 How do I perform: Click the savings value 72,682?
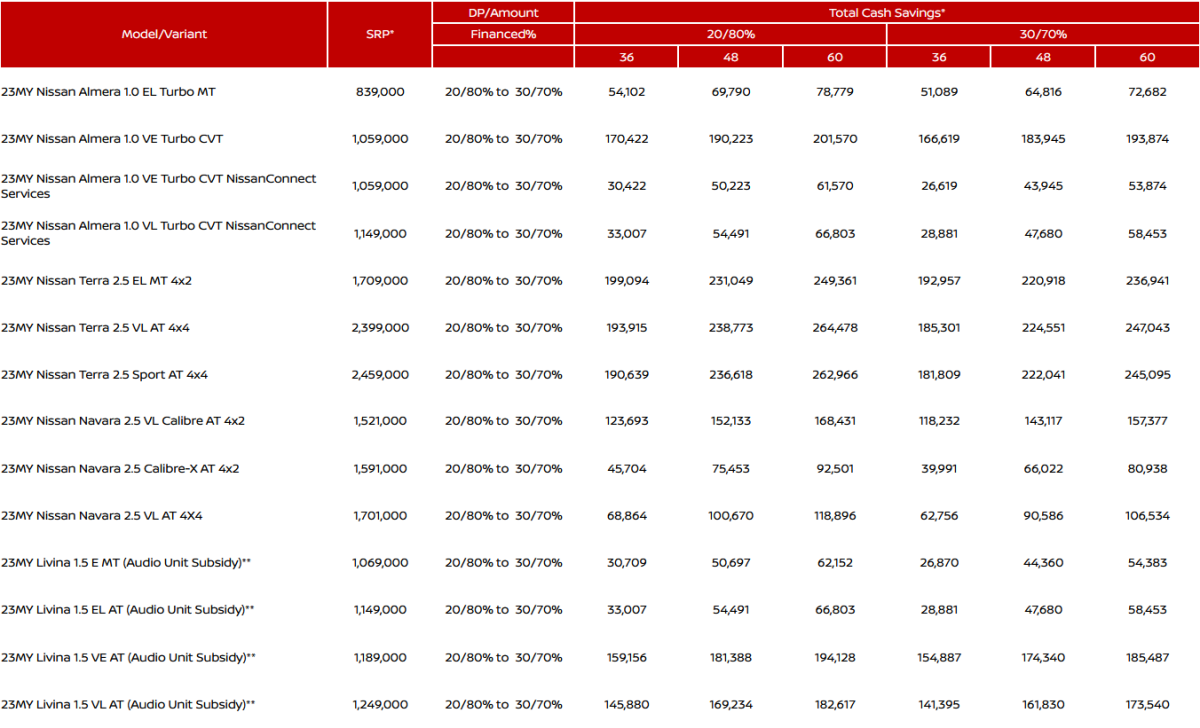tap(1147, 91)
